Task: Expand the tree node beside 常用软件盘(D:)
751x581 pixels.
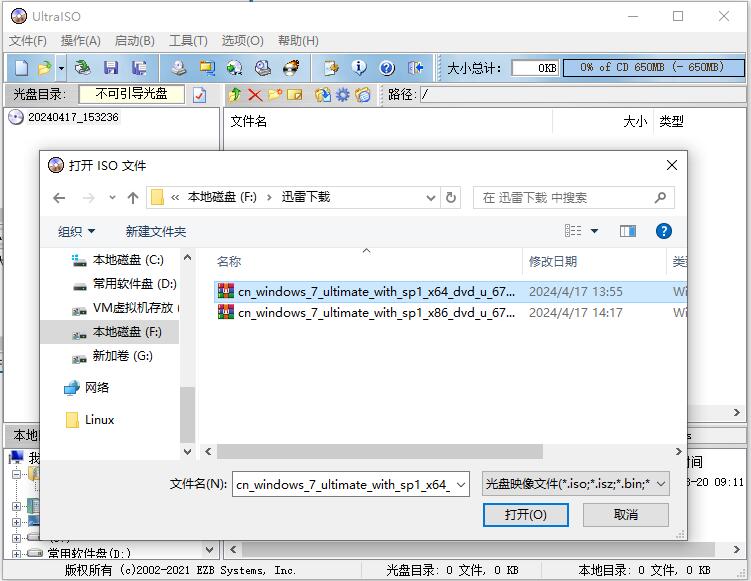Action: (17, 554)
